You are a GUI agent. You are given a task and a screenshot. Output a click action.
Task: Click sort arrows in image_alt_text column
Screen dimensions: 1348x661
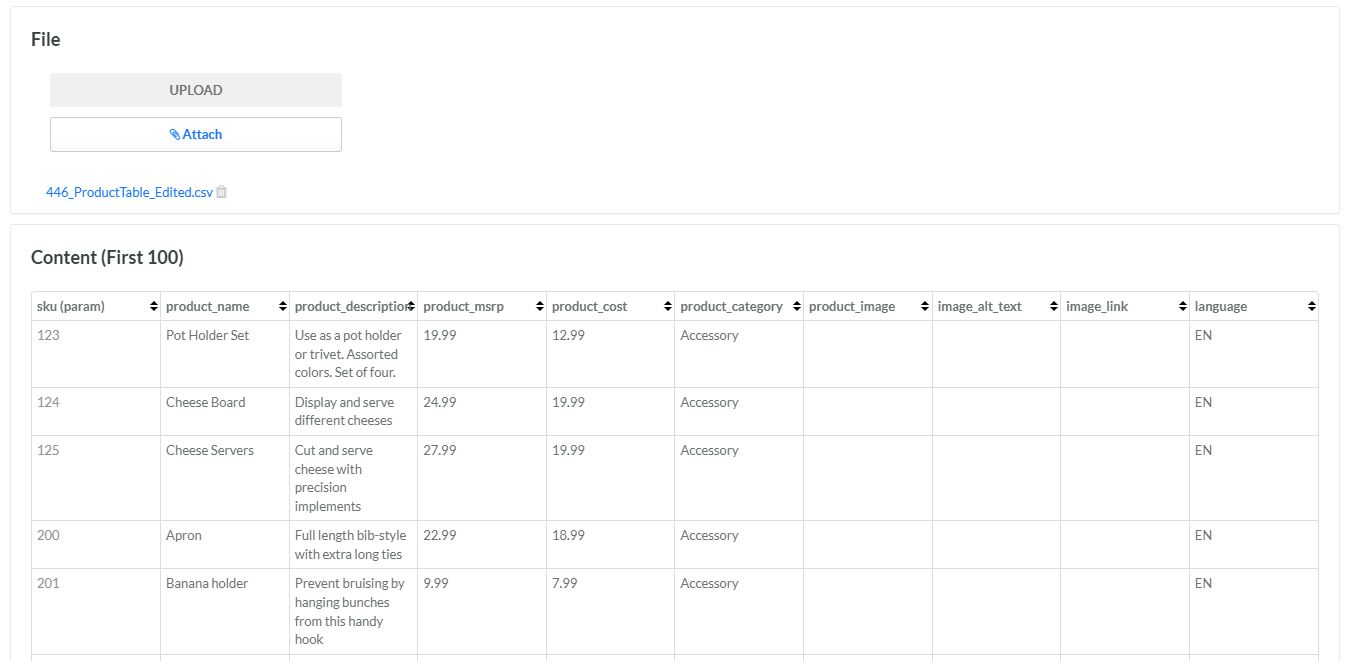pyautogui.click(x=1053, y=307)
